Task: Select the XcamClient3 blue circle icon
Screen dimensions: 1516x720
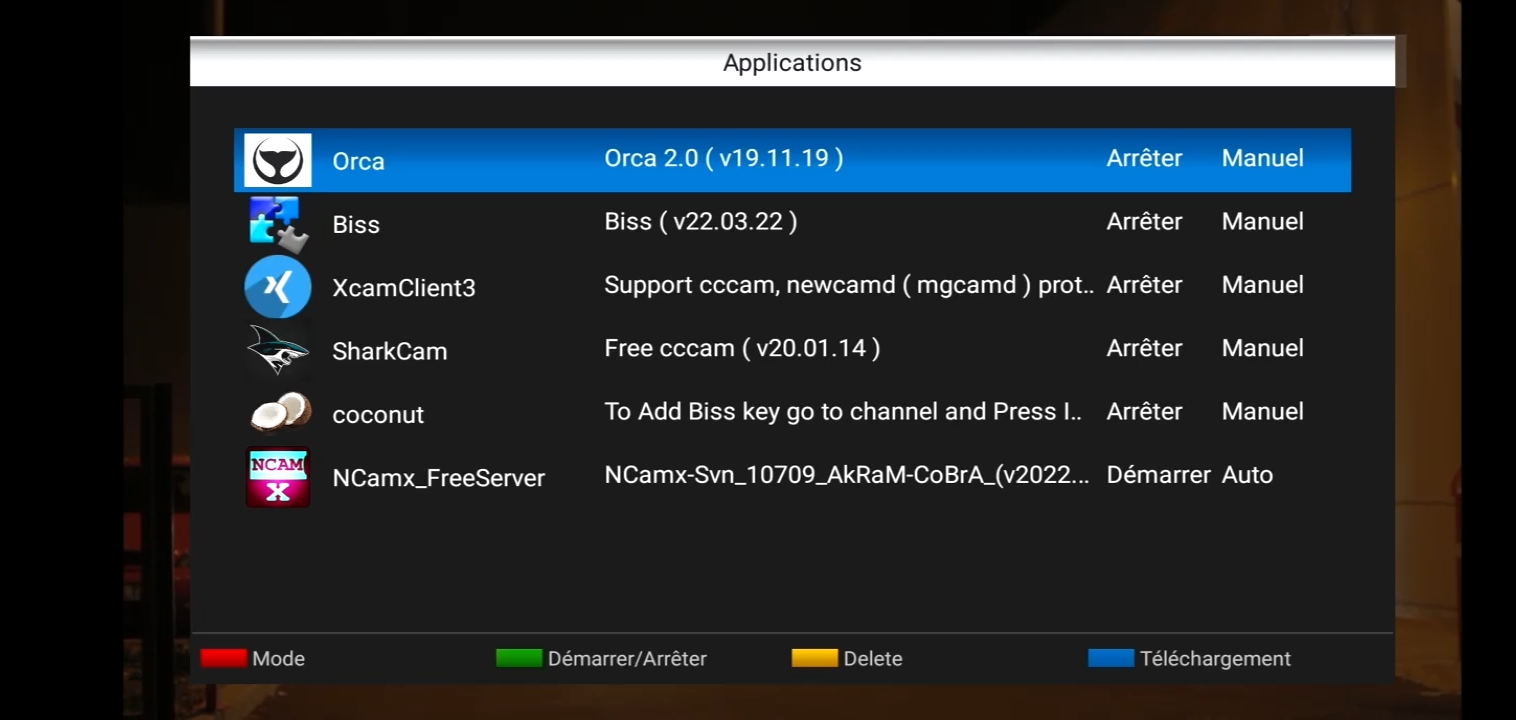Action: click(277, 287)
